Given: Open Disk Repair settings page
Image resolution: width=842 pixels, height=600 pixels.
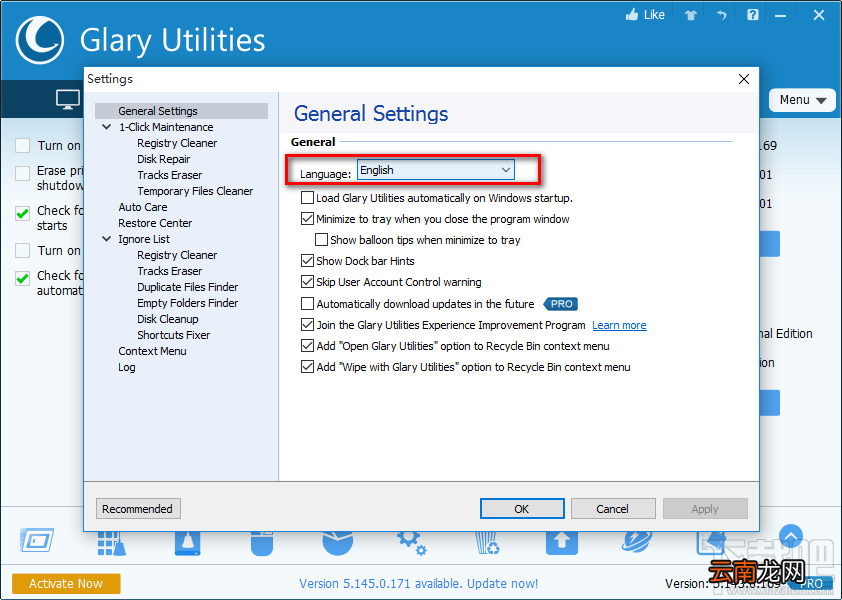Looking at the screenshot, I should click(164, 159).
